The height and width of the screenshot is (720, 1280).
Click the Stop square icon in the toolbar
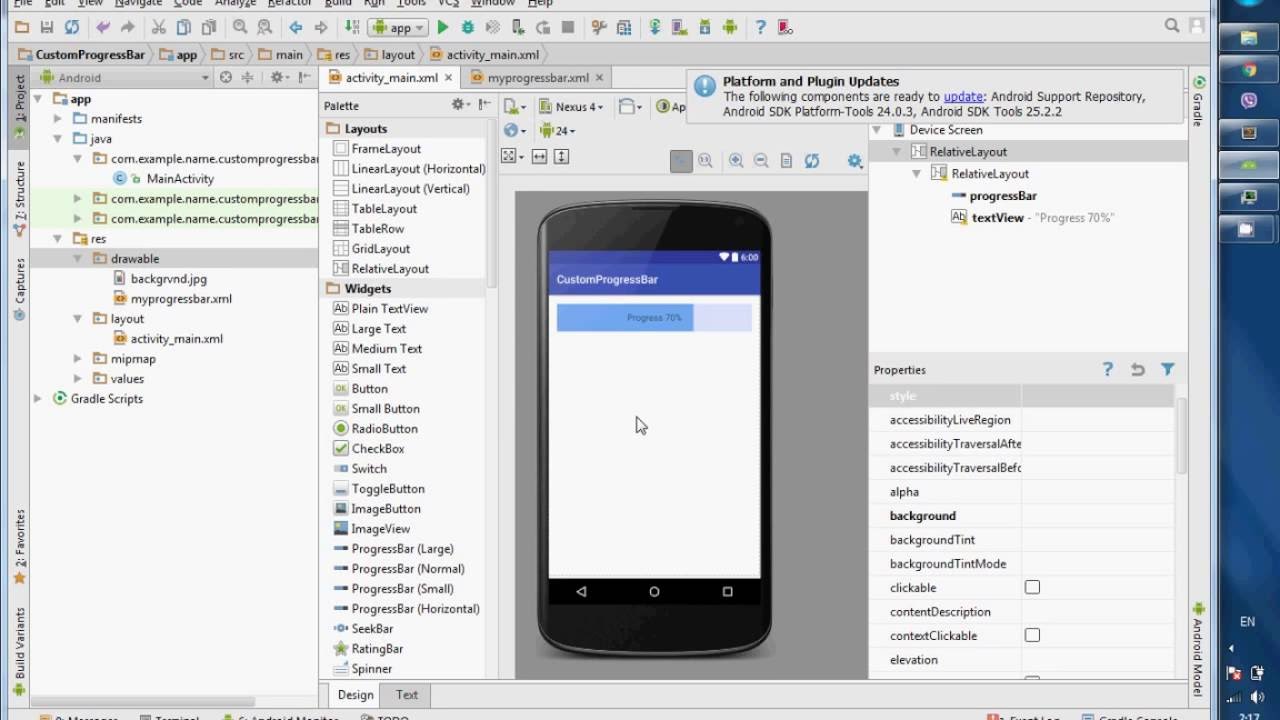568,28
